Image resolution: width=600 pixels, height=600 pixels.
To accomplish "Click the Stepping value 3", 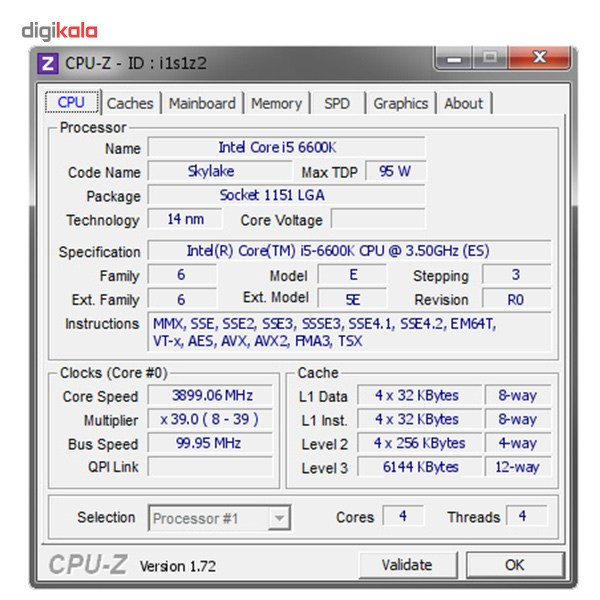I will tap(517, 275).
